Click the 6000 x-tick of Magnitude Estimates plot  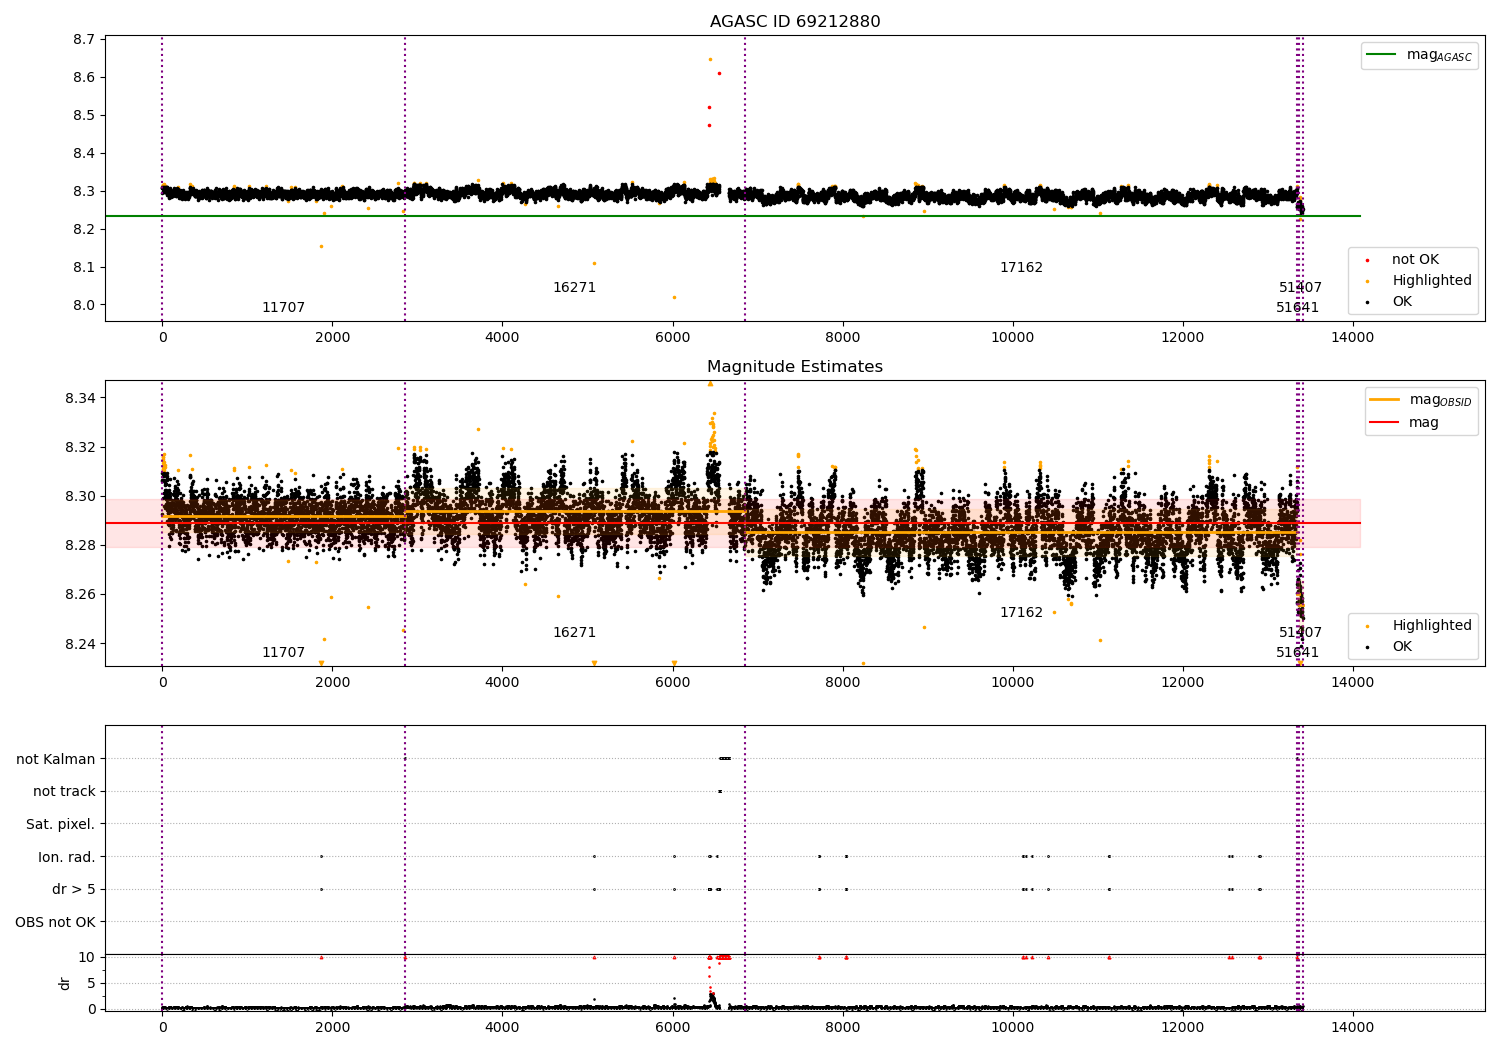673,682
